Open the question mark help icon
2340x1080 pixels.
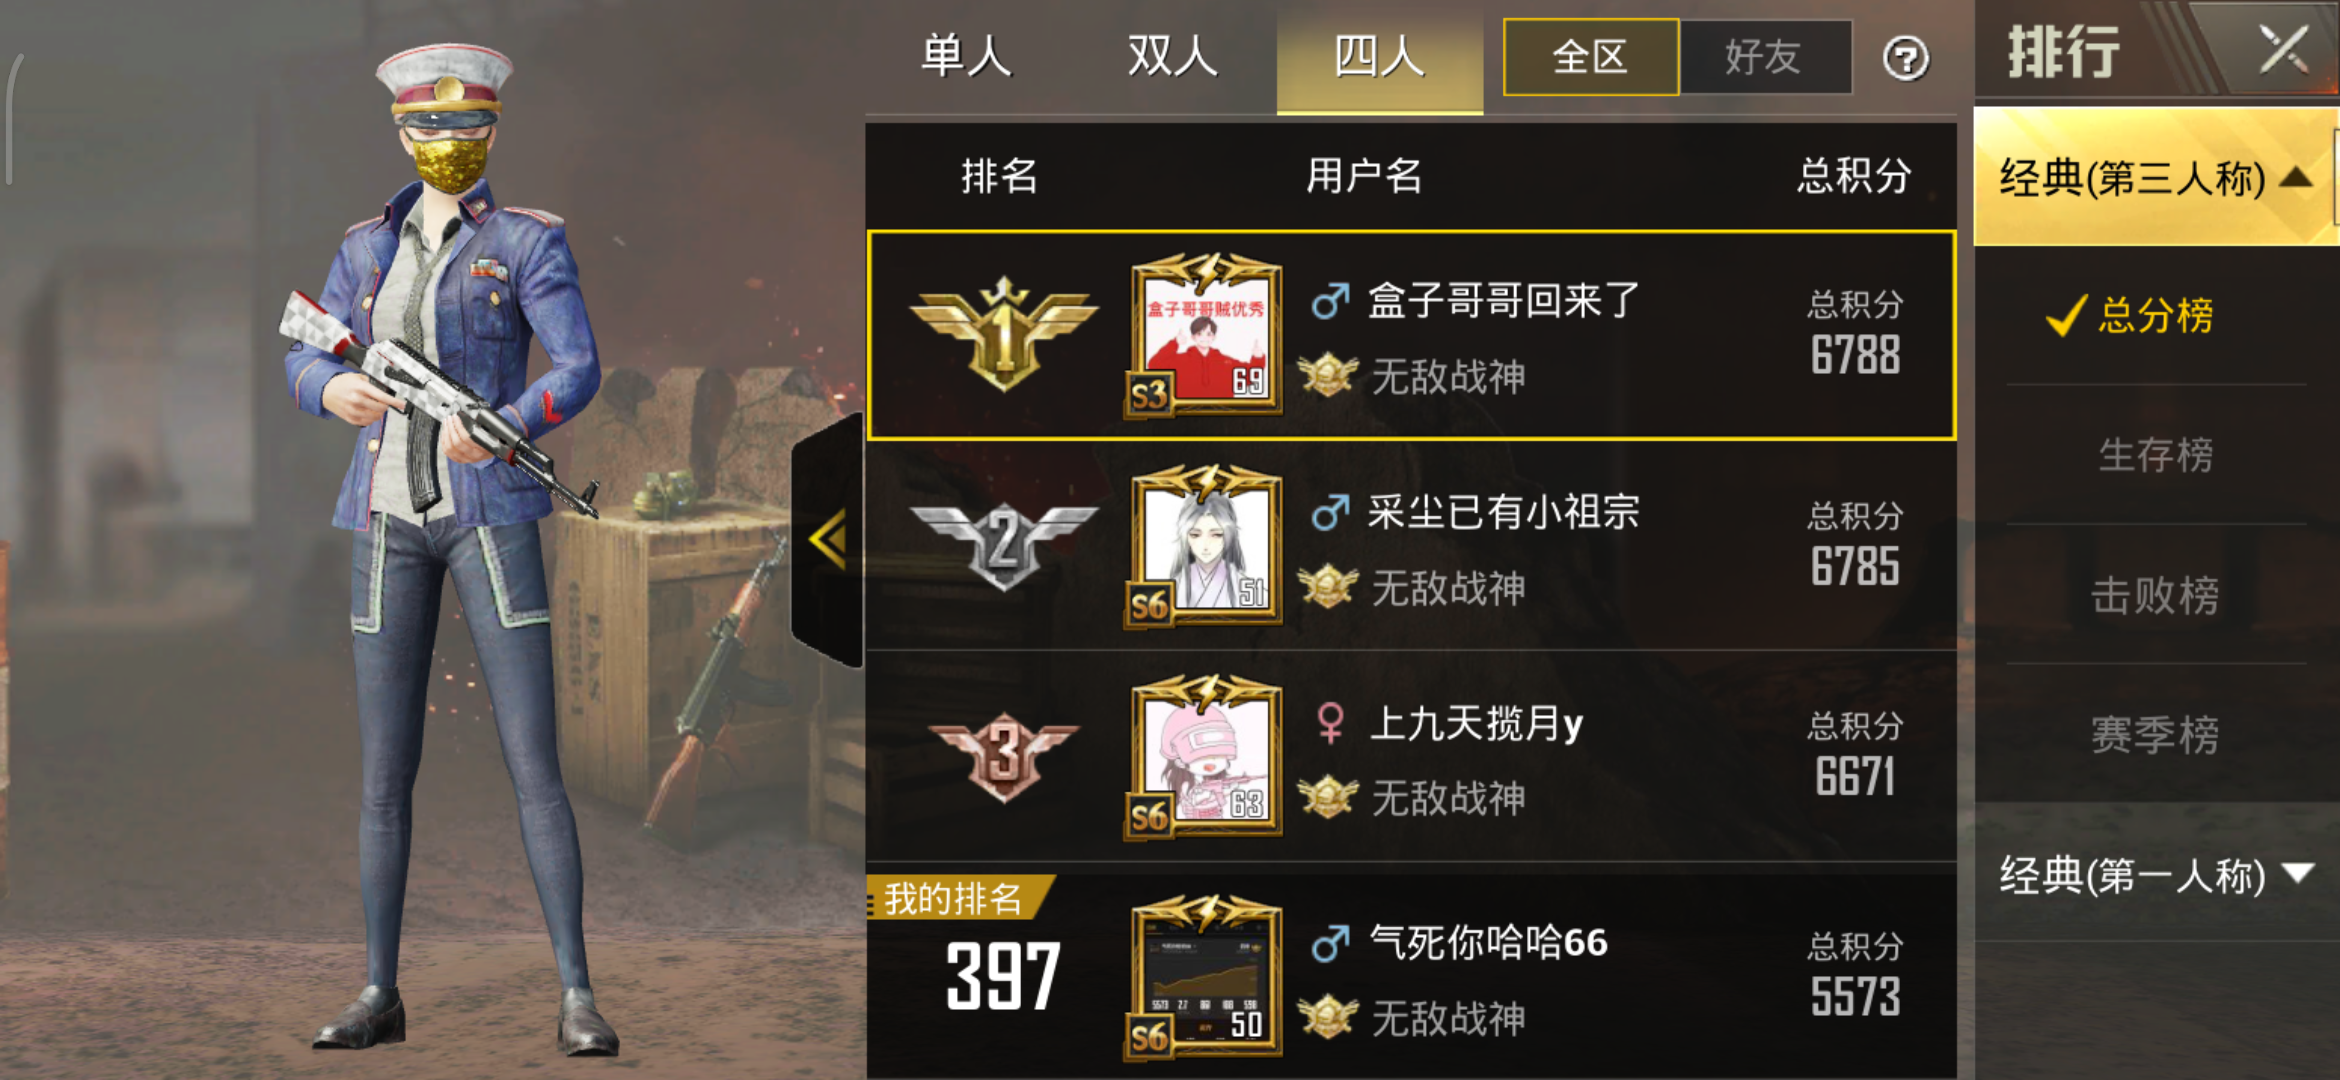pos(1906,58)
